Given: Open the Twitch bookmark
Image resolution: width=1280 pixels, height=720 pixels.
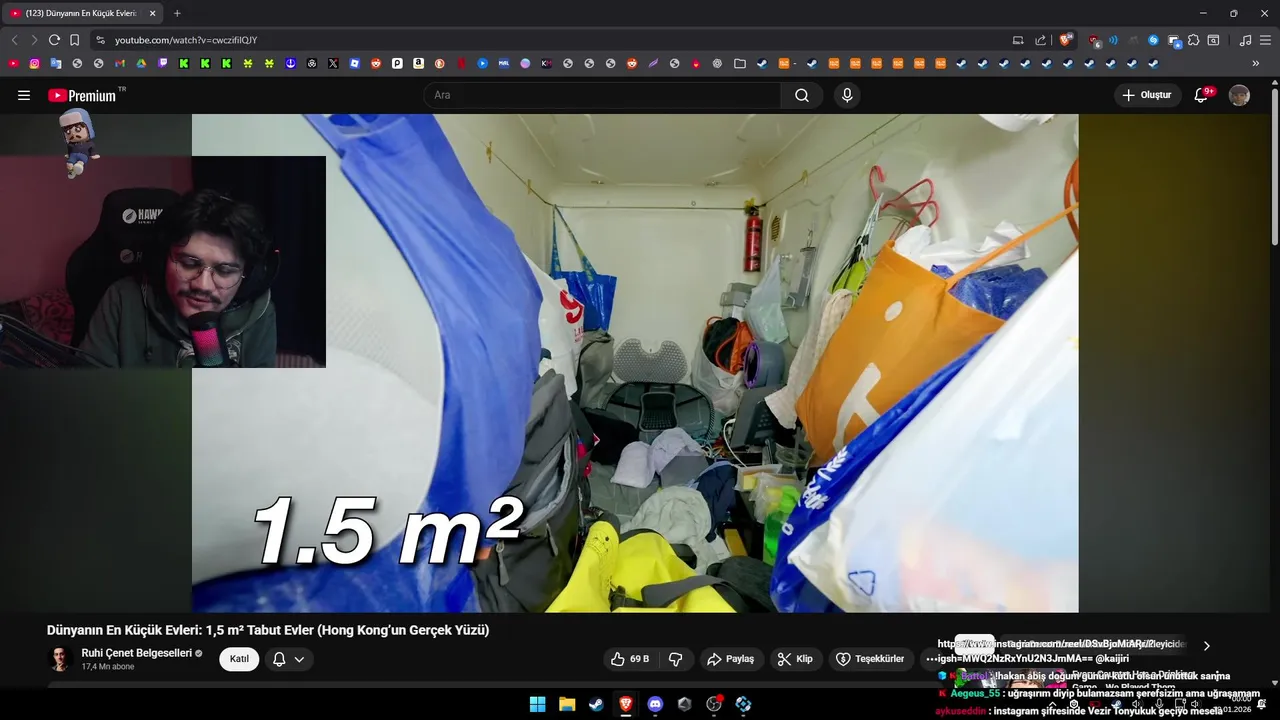Looking at the screenshot, I should pos(163,63).
